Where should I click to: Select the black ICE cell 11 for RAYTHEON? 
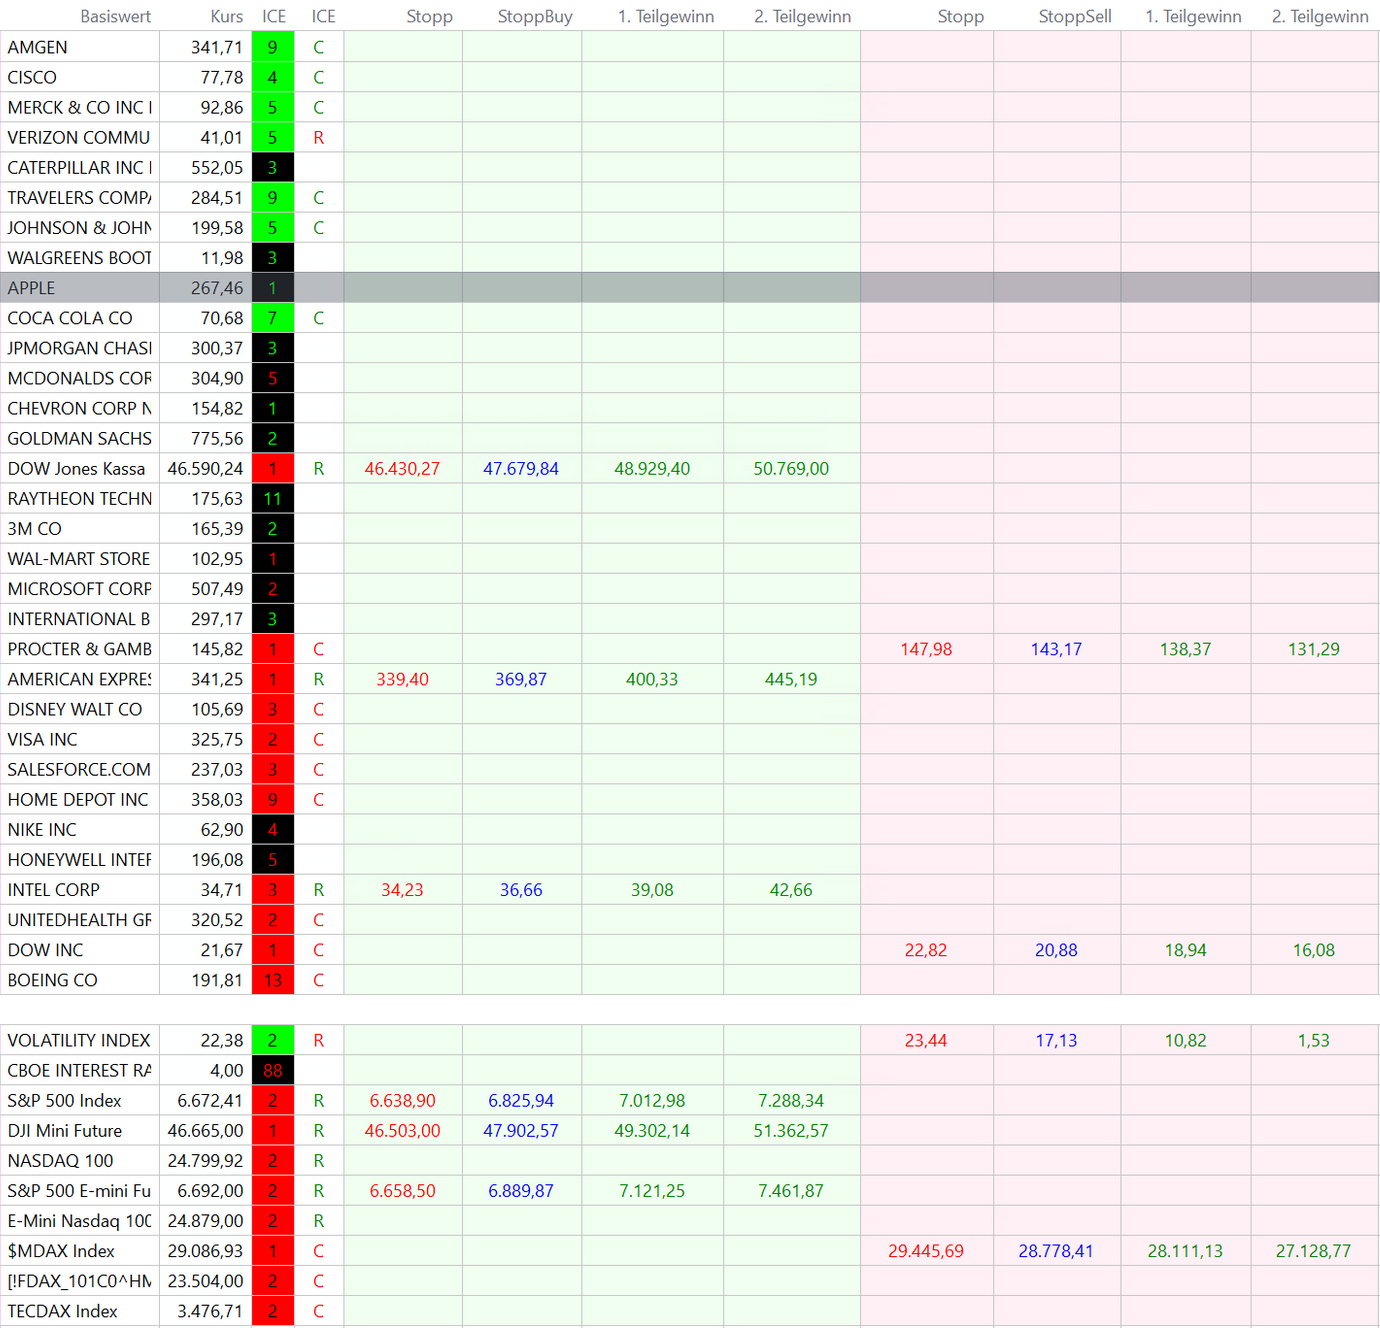(x=272, y=499)
